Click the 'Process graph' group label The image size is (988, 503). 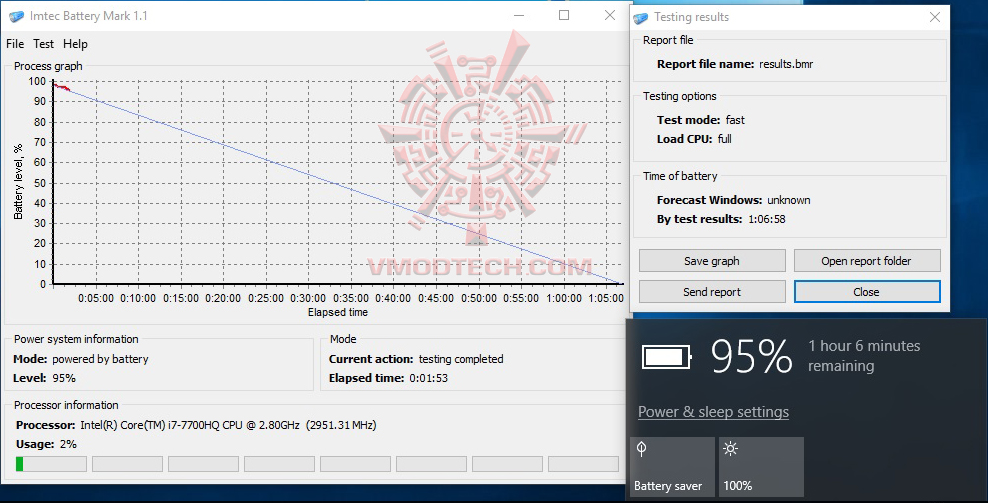tap(49, 66)
